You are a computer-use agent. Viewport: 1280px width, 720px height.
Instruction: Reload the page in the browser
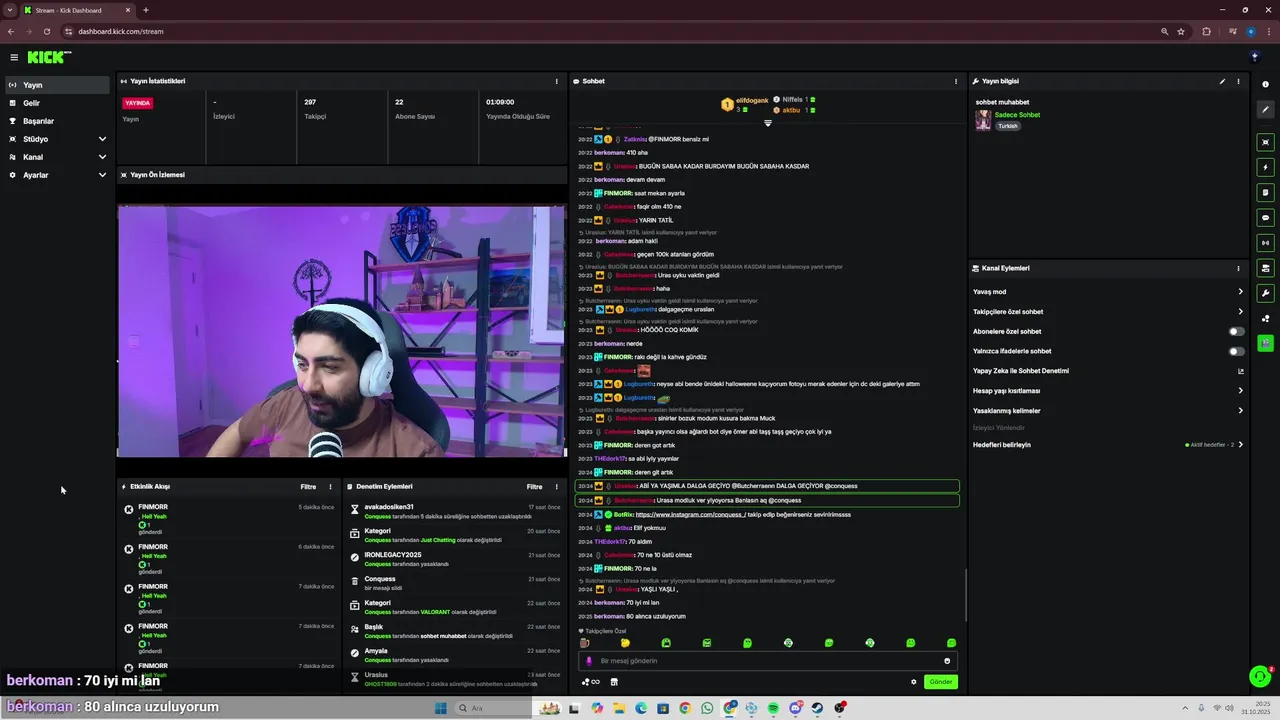tap(46, 31)
